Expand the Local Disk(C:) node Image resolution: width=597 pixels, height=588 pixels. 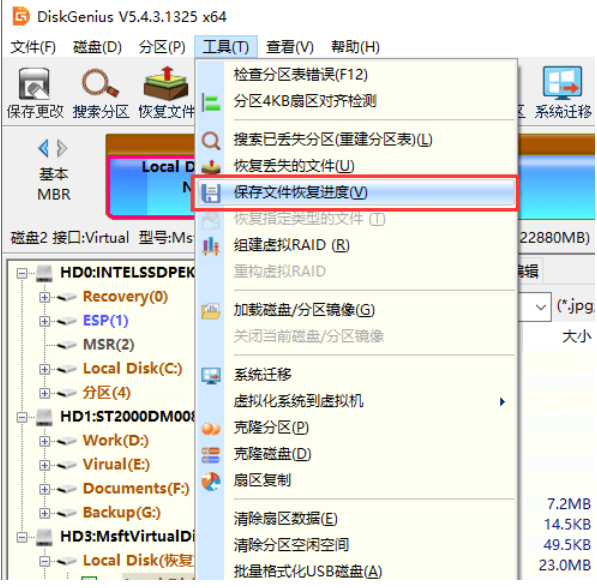[45, 369]
